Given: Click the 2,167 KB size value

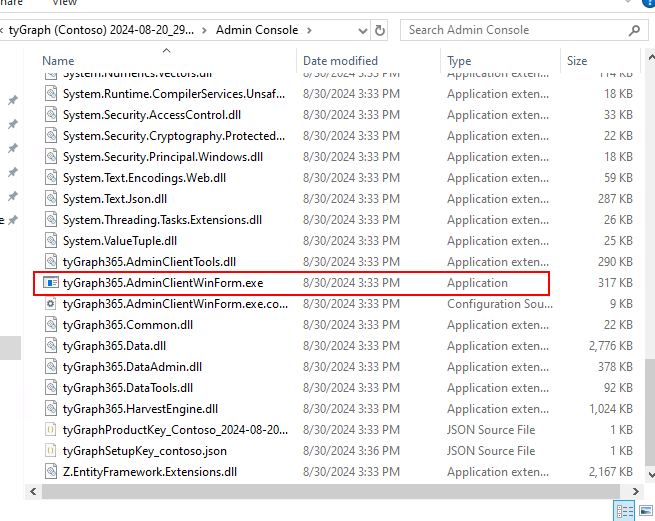Looking at the screenshot, I should point(611,472).
